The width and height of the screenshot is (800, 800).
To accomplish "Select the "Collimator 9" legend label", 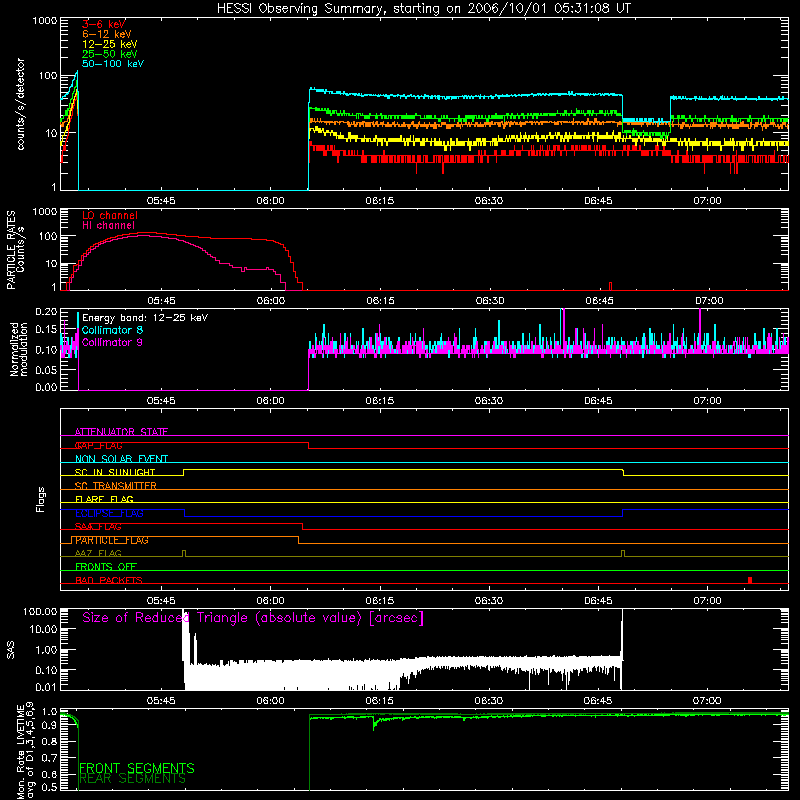I will pos(112,342).
